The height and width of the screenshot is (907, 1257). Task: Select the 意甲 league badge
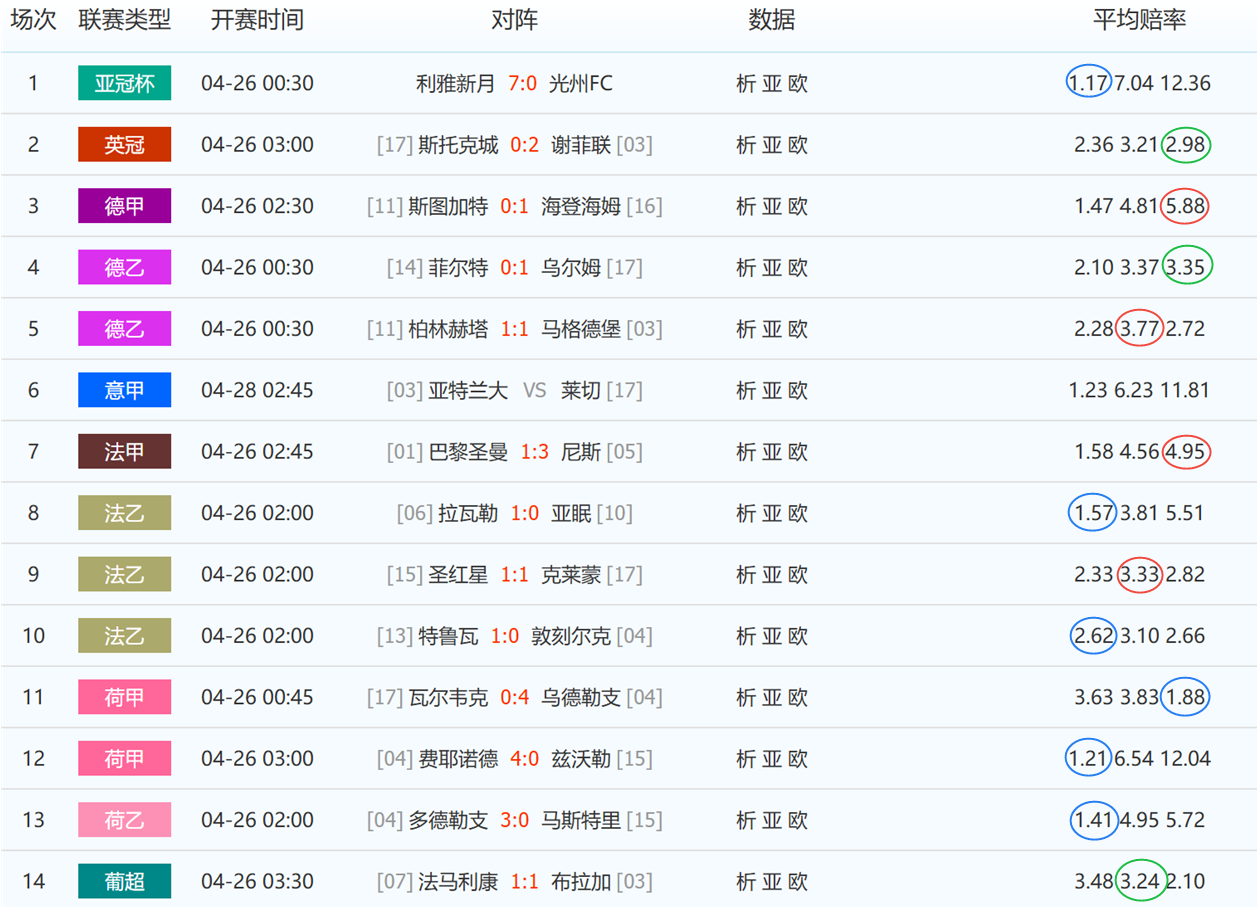[124, 390]
